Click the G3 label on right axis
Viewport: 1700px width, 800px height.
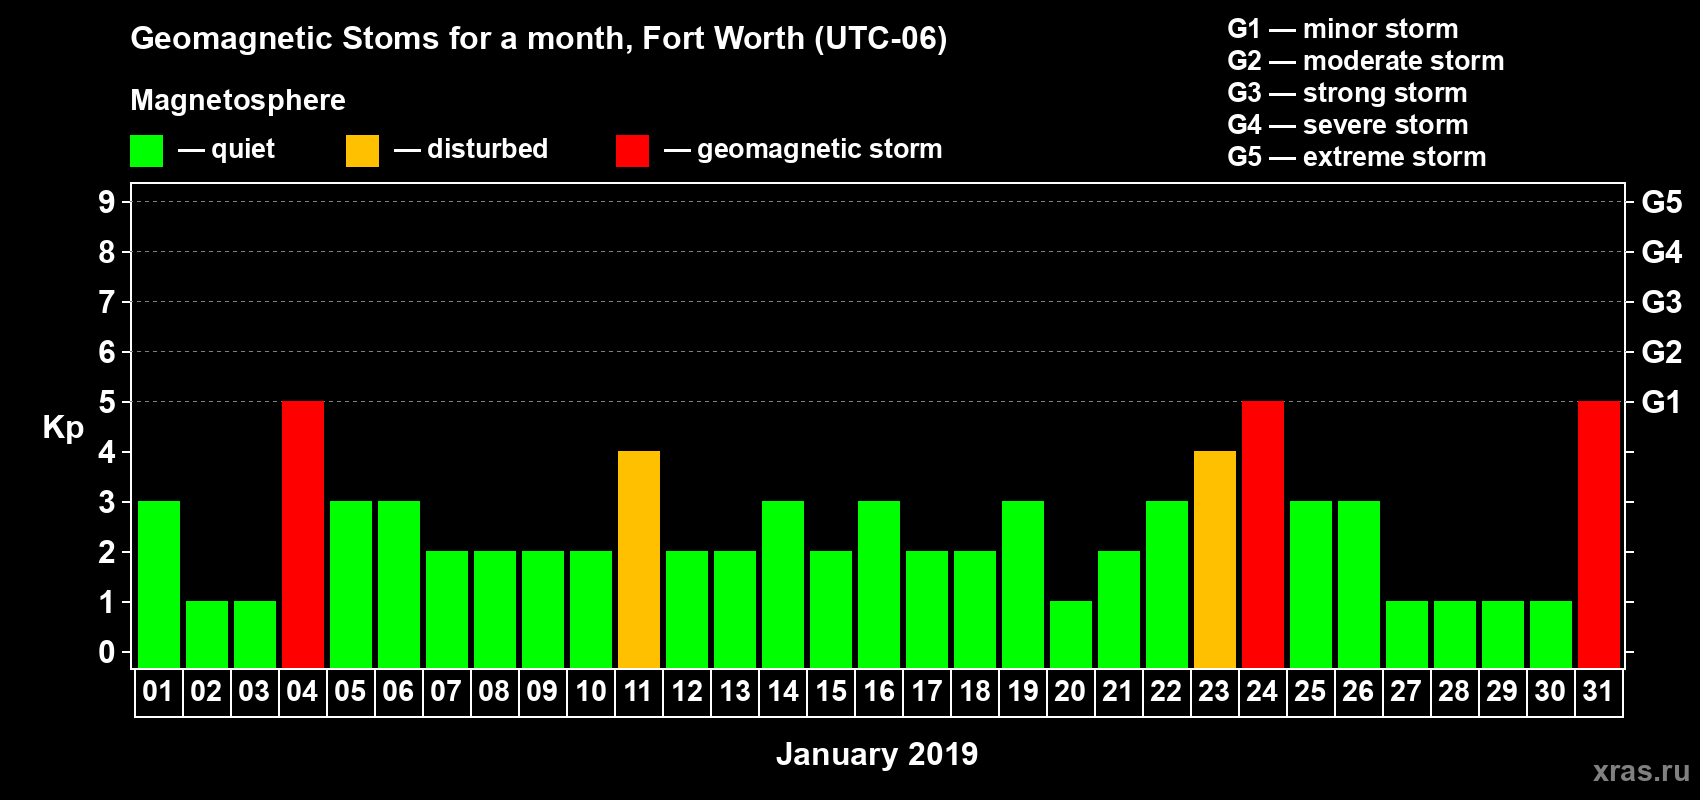pyautogui.click(x=1661, y=302)
